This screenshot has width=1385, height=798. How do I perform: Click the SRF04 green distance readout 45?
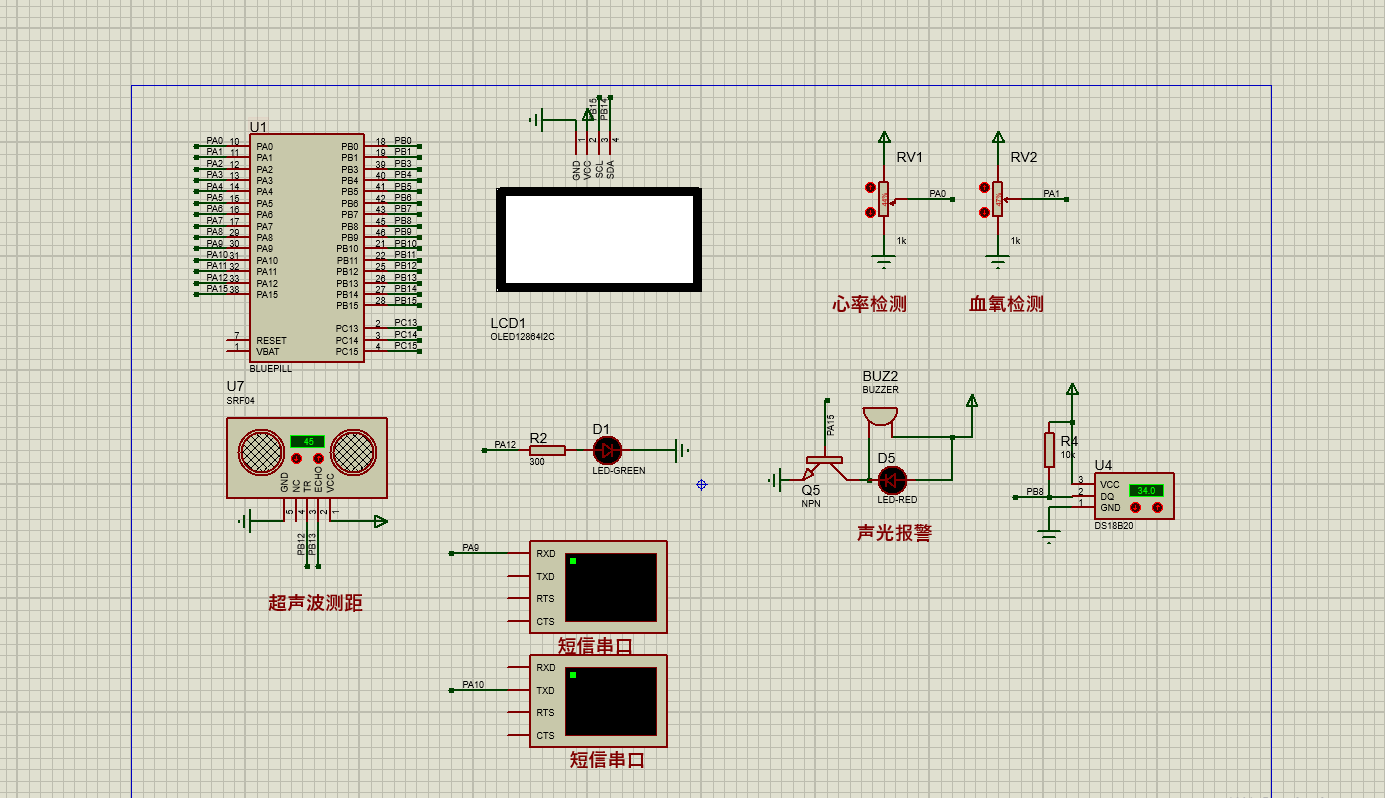pos(307,441)
